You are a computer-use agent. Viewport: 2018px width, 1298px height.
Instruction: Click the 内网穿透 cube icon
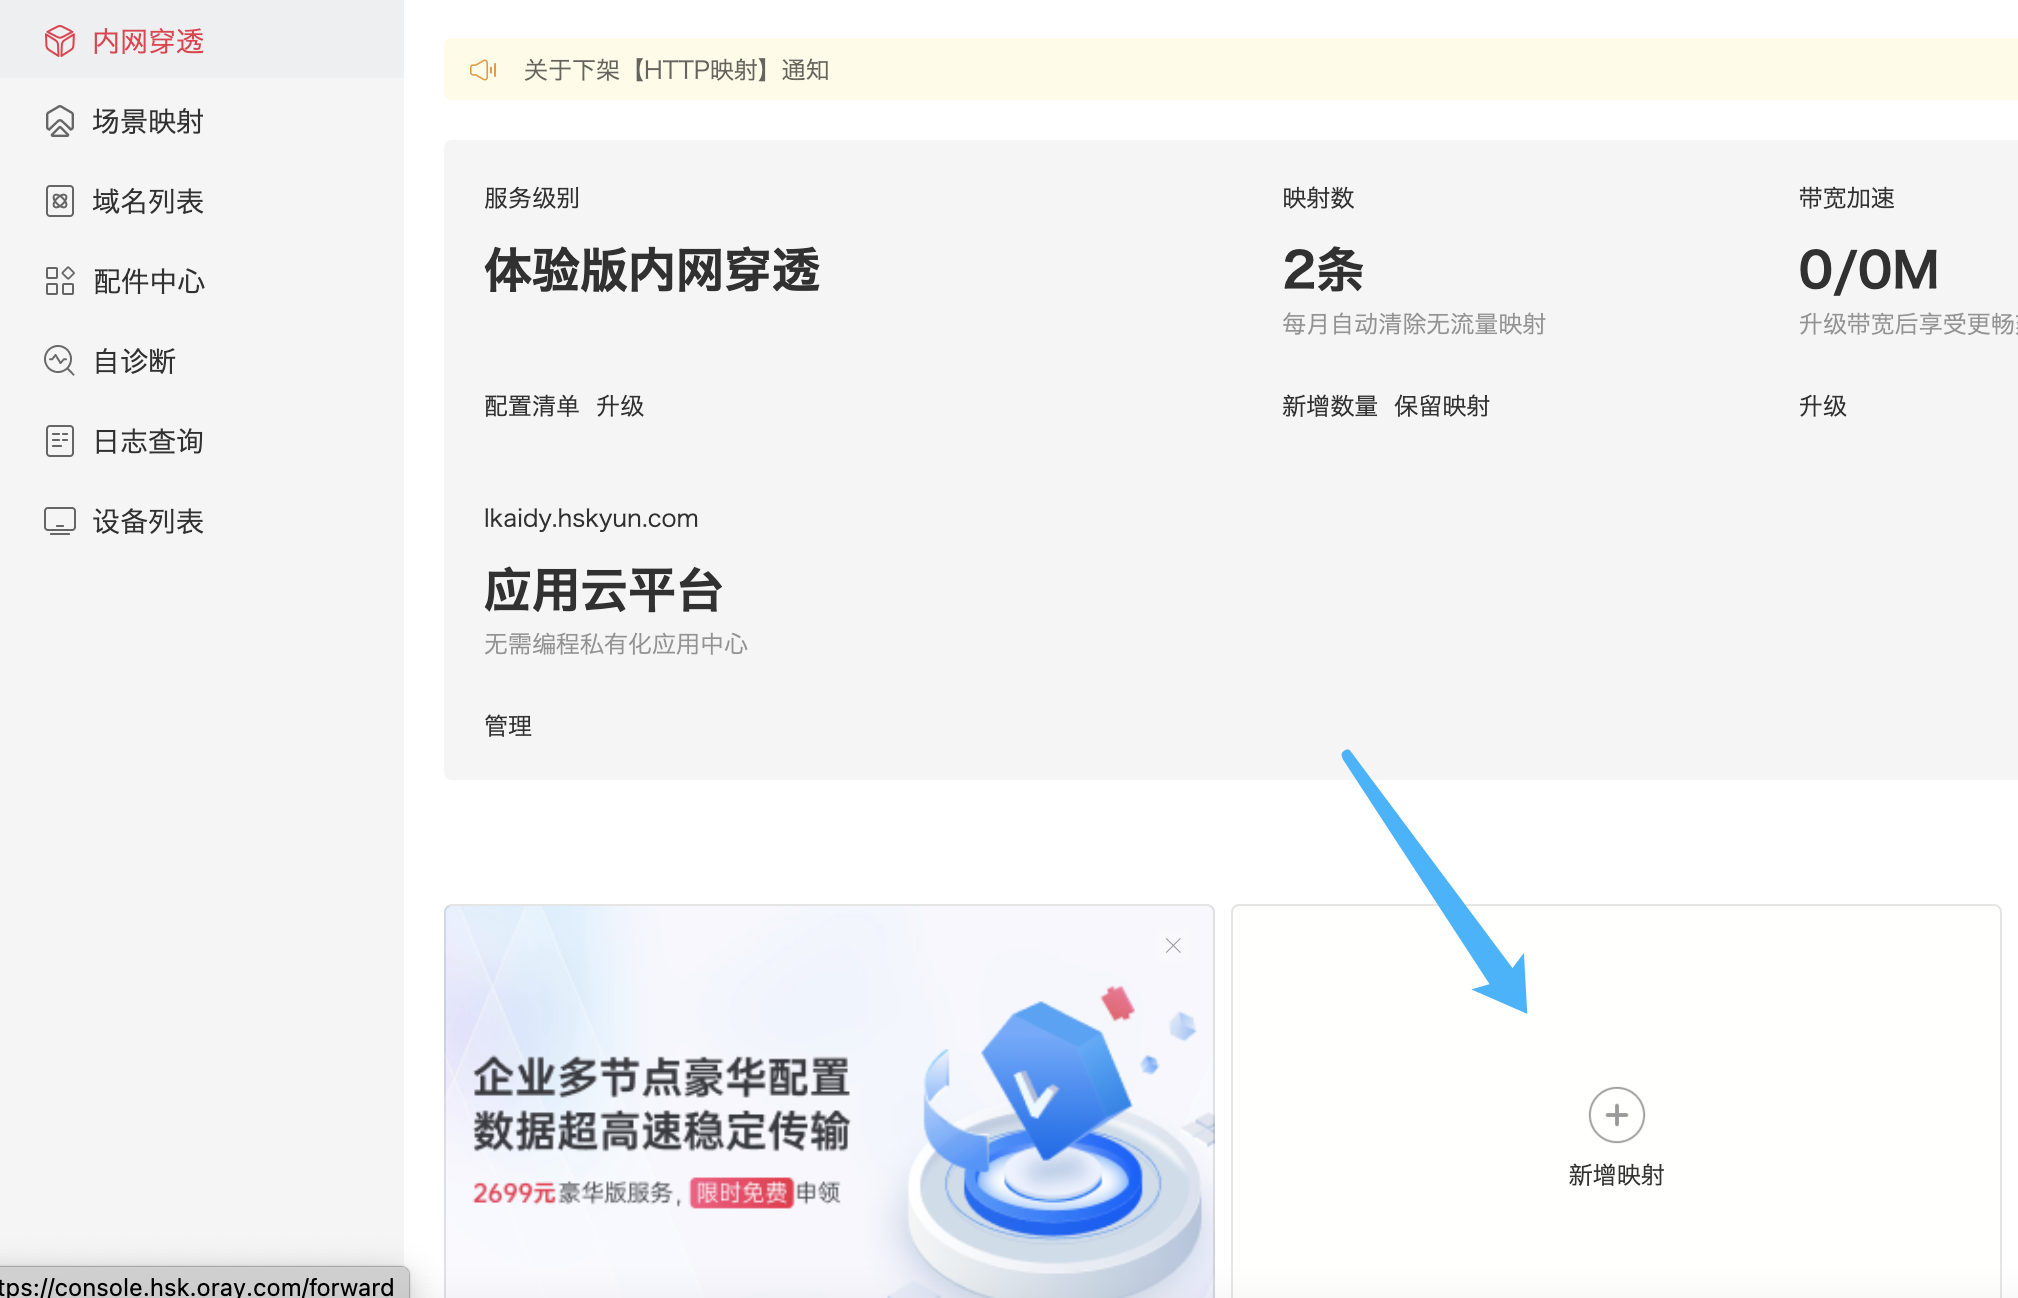(60, 41)
